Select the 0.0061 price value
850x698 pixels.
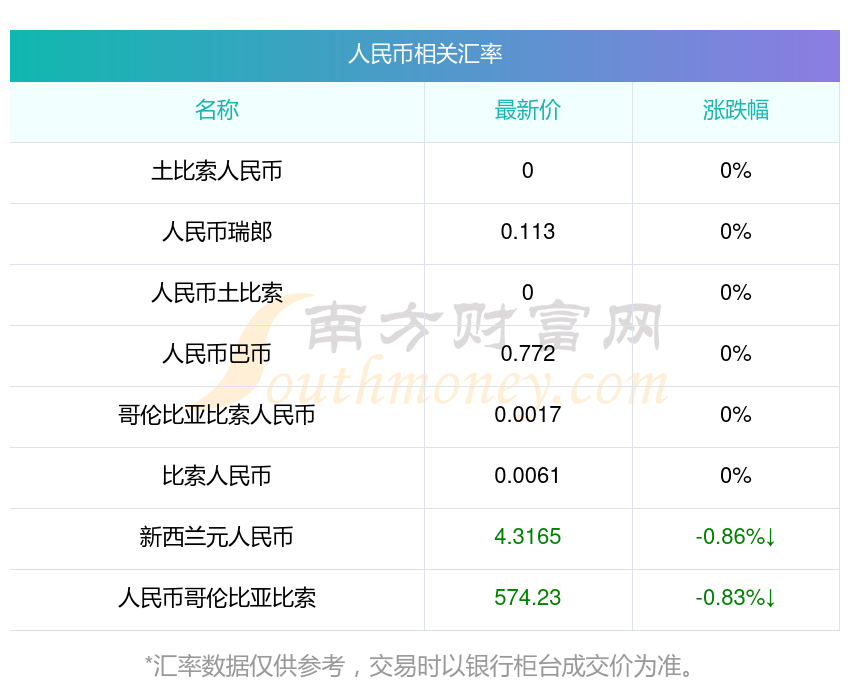[x=527, y=476]
